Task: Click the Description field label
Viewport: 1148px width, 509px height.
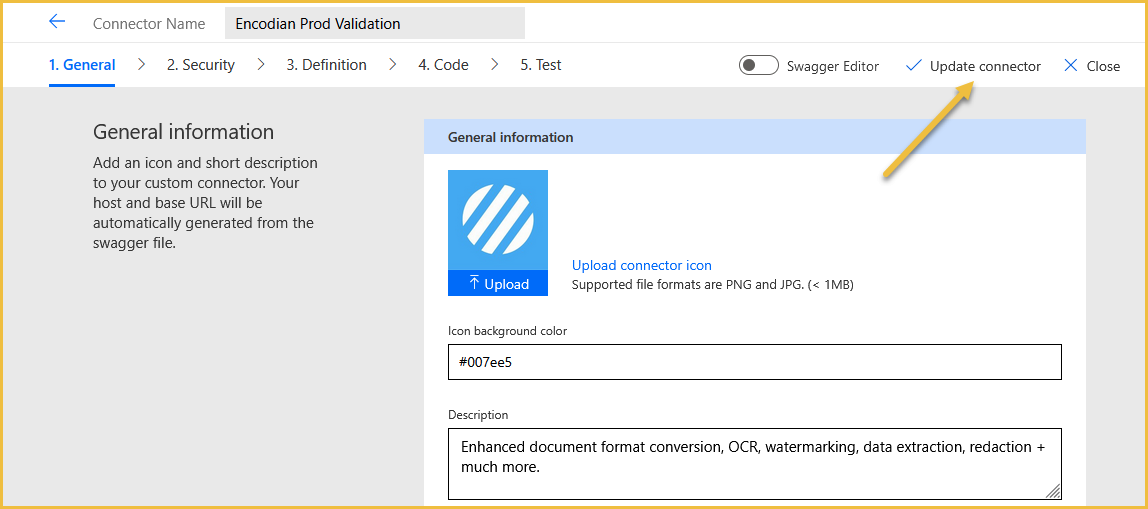Action: tap(478, 415)
